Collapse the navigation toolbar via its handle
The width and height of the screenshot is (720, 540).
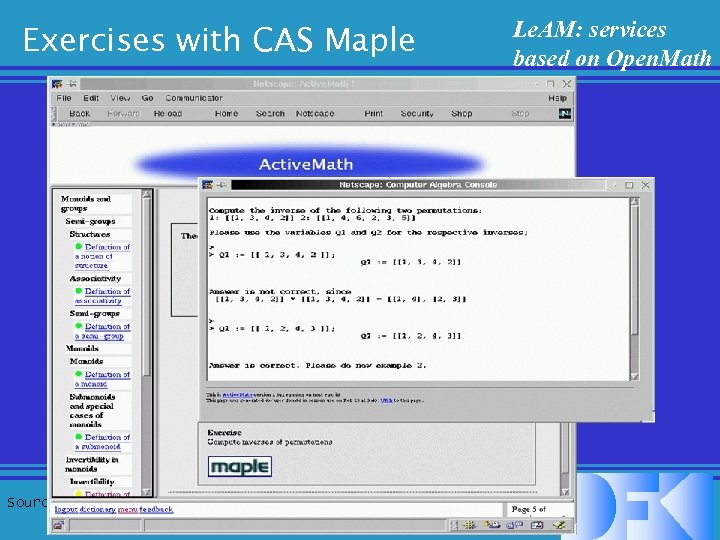[54, 114]
